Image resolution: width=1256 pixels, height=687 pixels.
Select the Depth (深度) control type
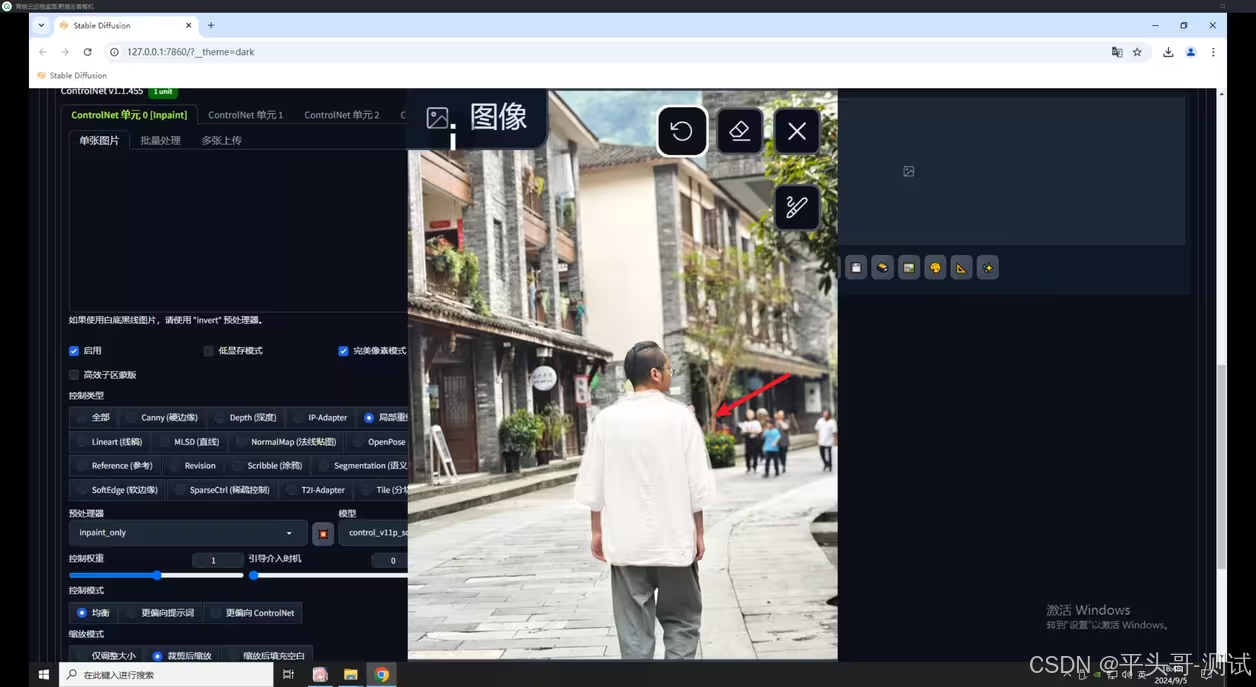click(x=246, y=417)
